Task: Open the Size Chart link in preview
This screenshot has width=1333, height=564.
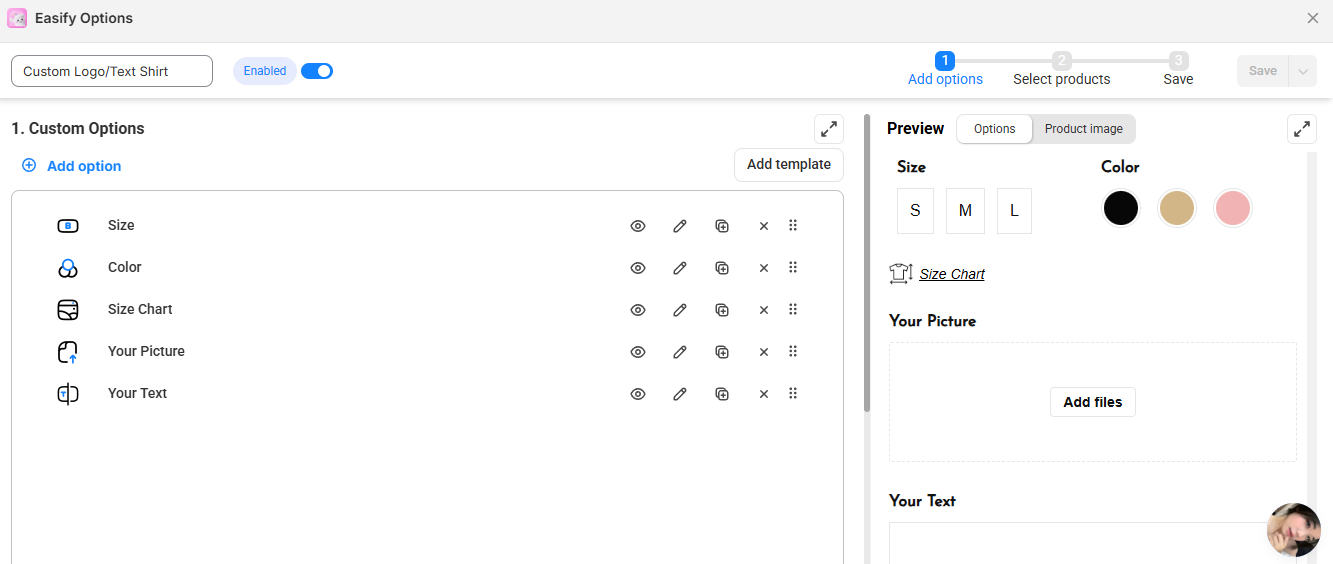Action: tap(952, 274)
